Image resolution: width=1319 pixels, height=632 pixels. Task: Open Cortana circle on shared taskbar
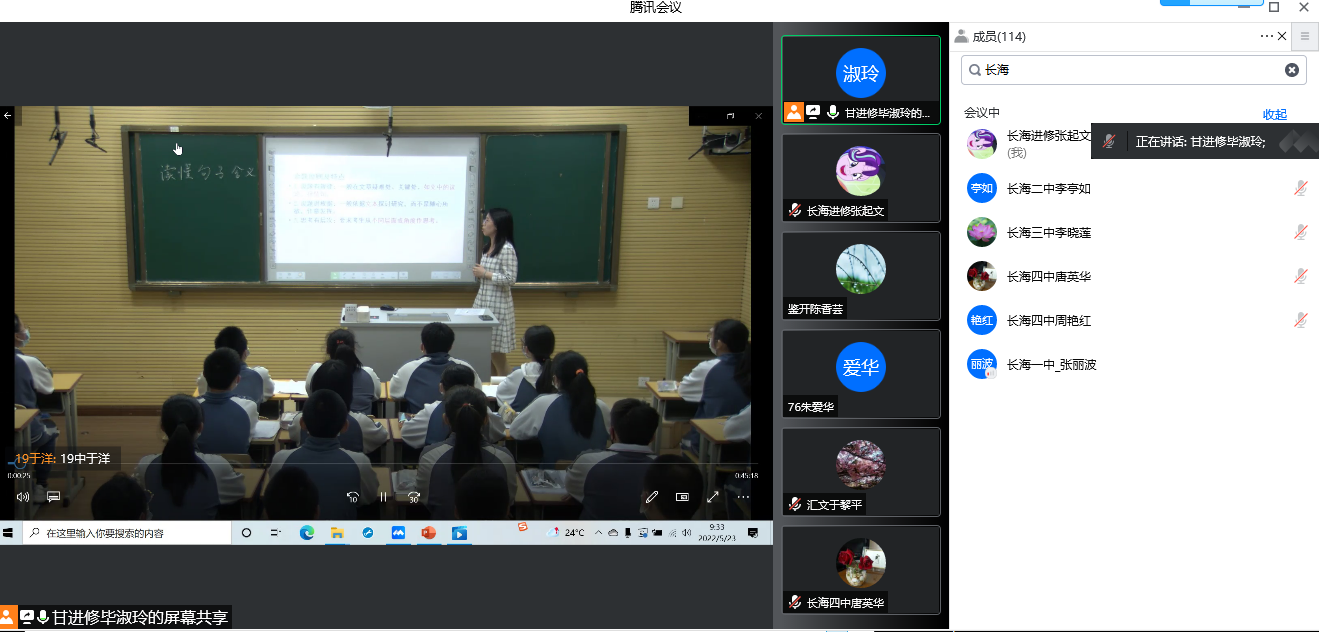(247, 533)
